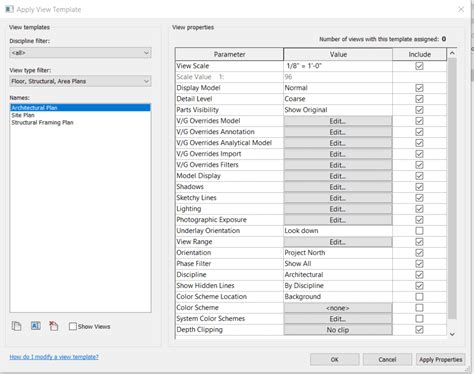Open 'How do I modify a view template?' link
This screenshot has height=374, width=474.
coord(54,357)
